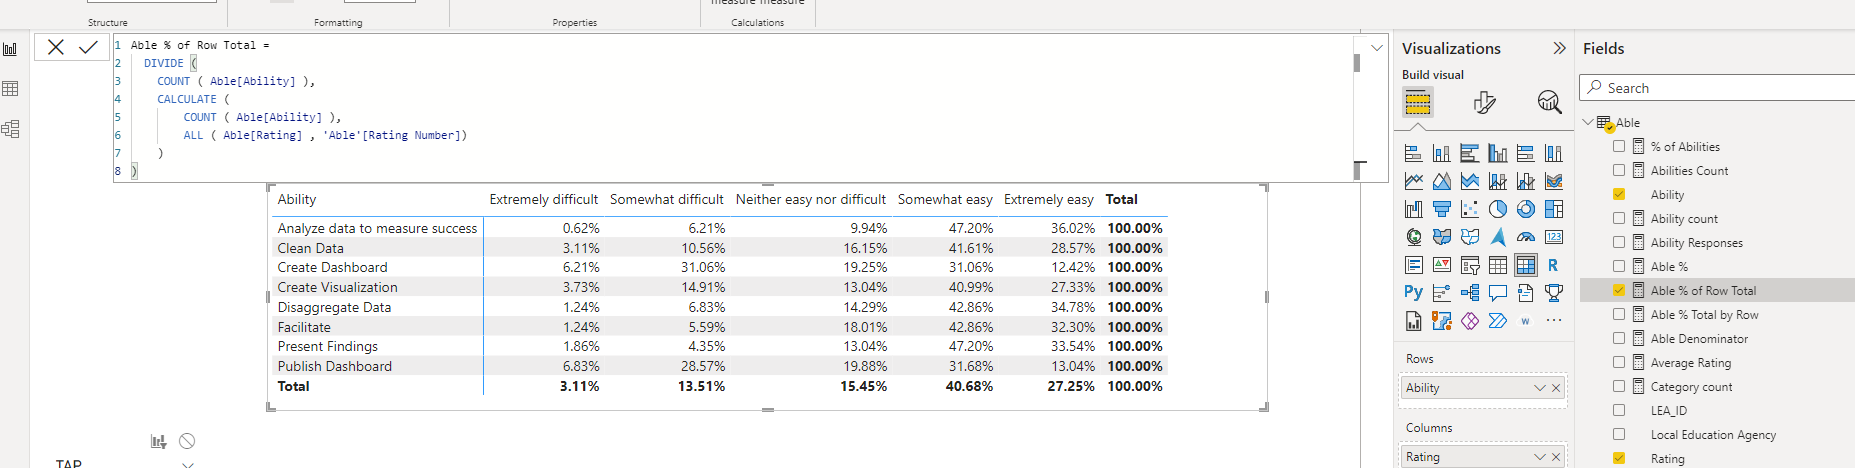Click inside the DAX formula editor
Image resolution: width=1855 pixels, height=468 pixels.
coord(733,108)
